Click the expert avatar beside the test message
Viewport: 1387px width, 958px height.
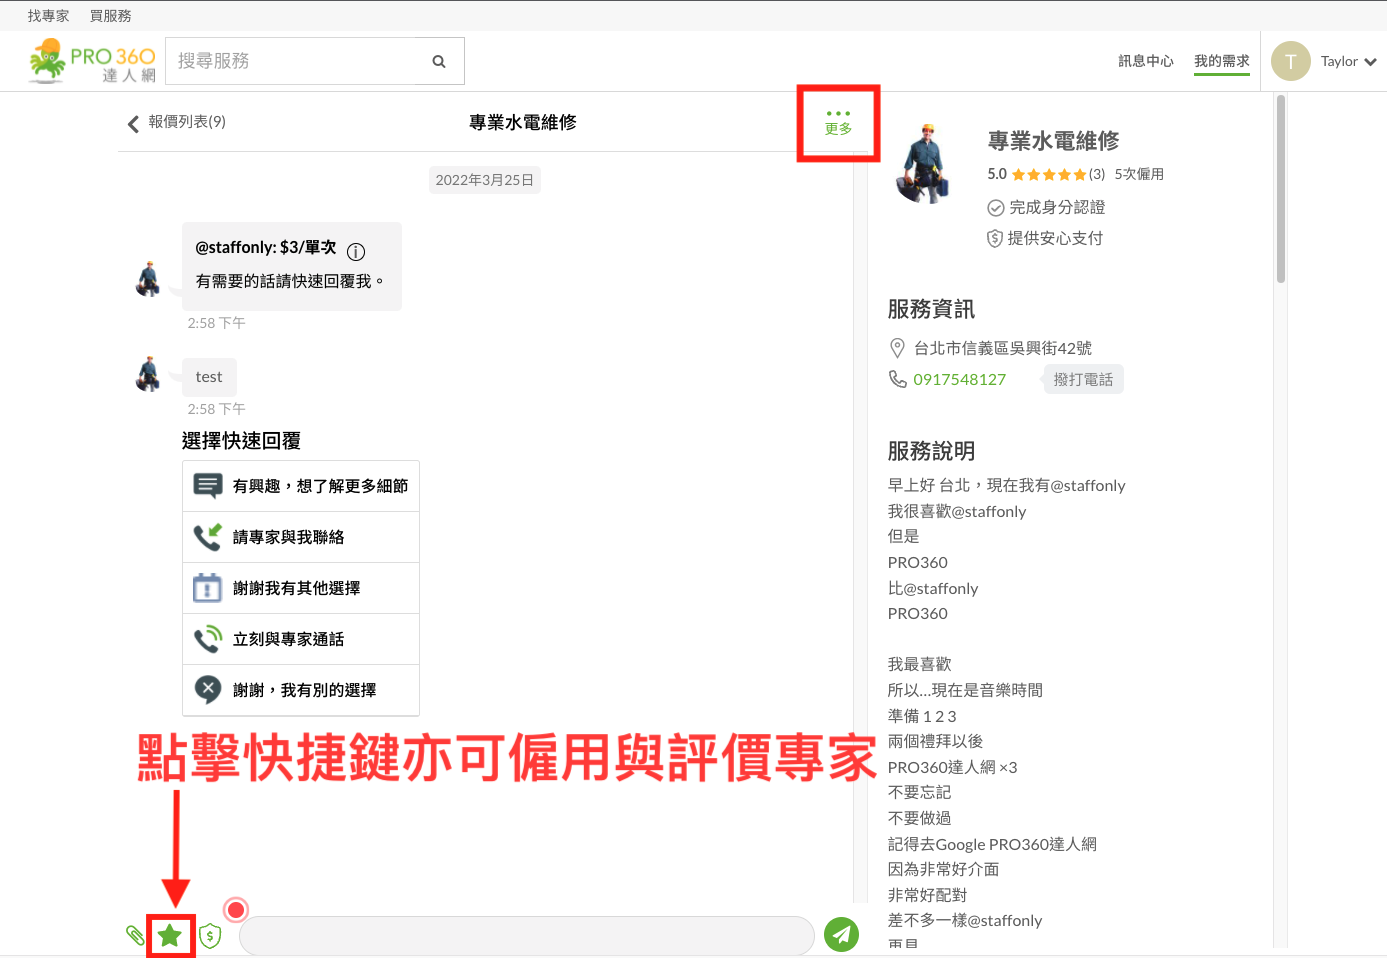(x=148, y=374)
